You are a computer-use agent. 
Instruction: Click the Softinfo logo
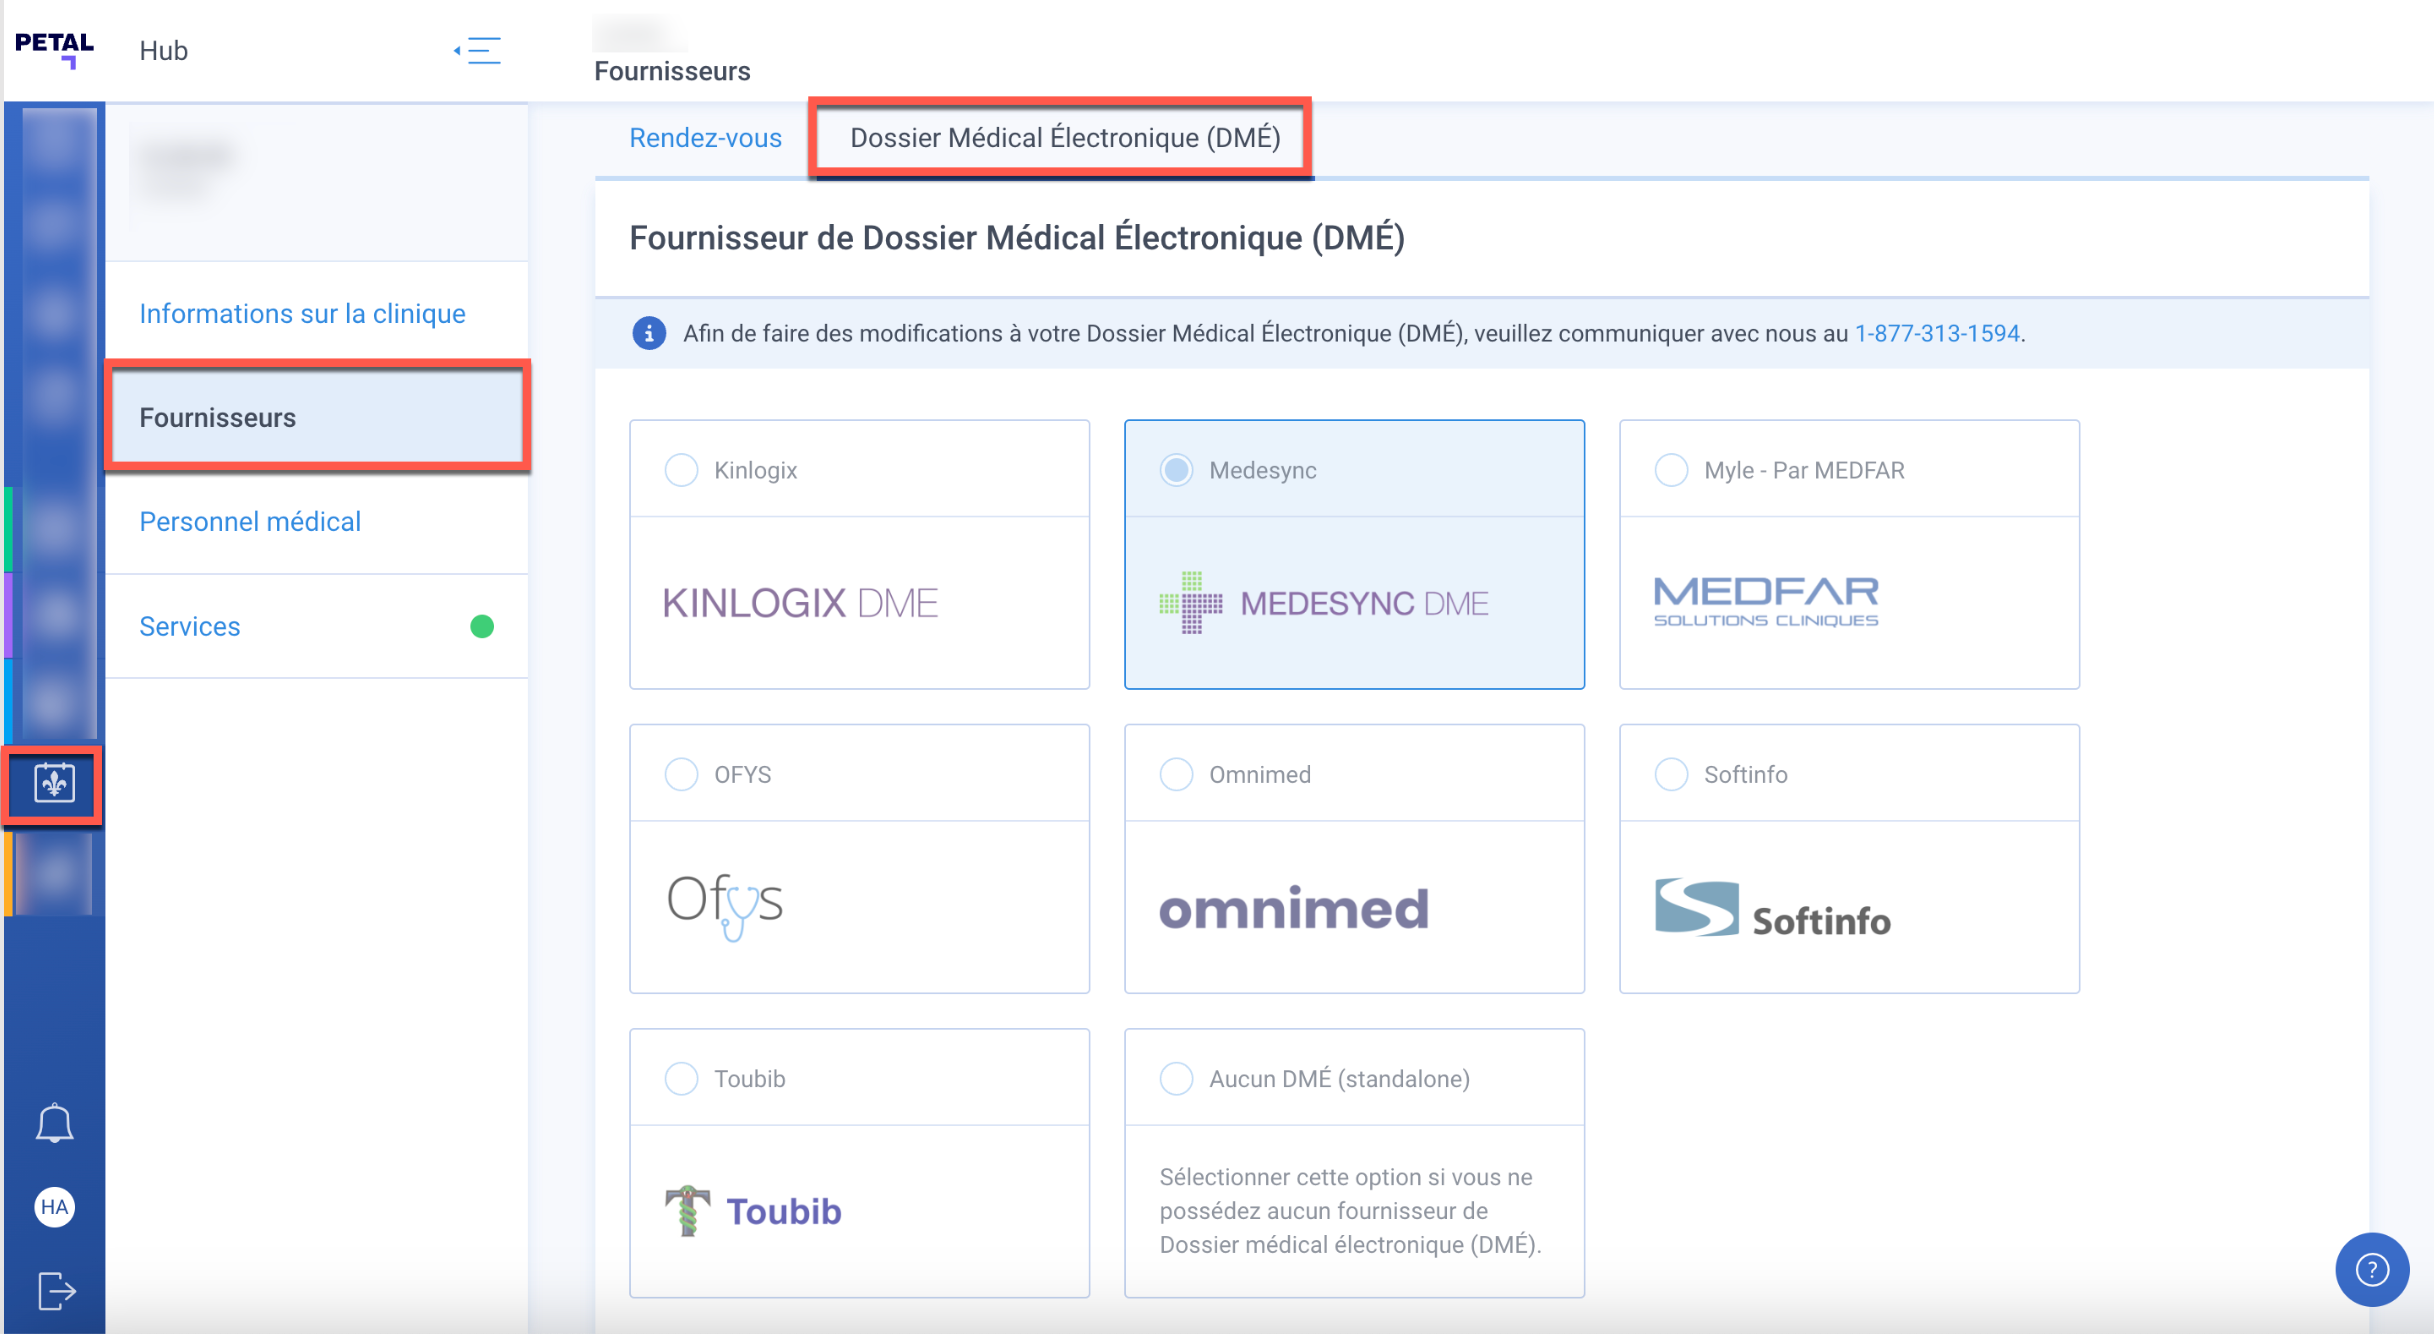[1772, 908]
